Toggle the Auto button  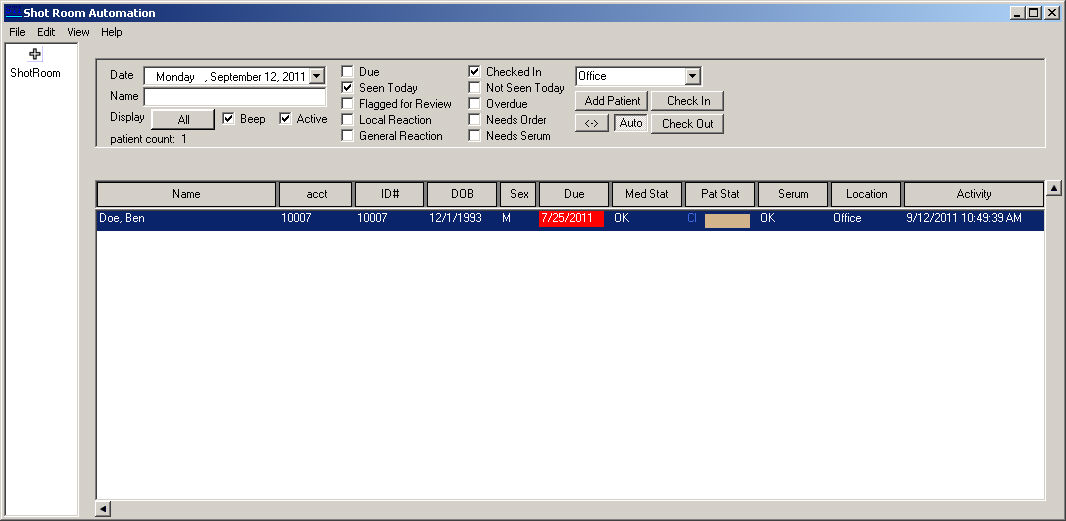pos(631,123)
